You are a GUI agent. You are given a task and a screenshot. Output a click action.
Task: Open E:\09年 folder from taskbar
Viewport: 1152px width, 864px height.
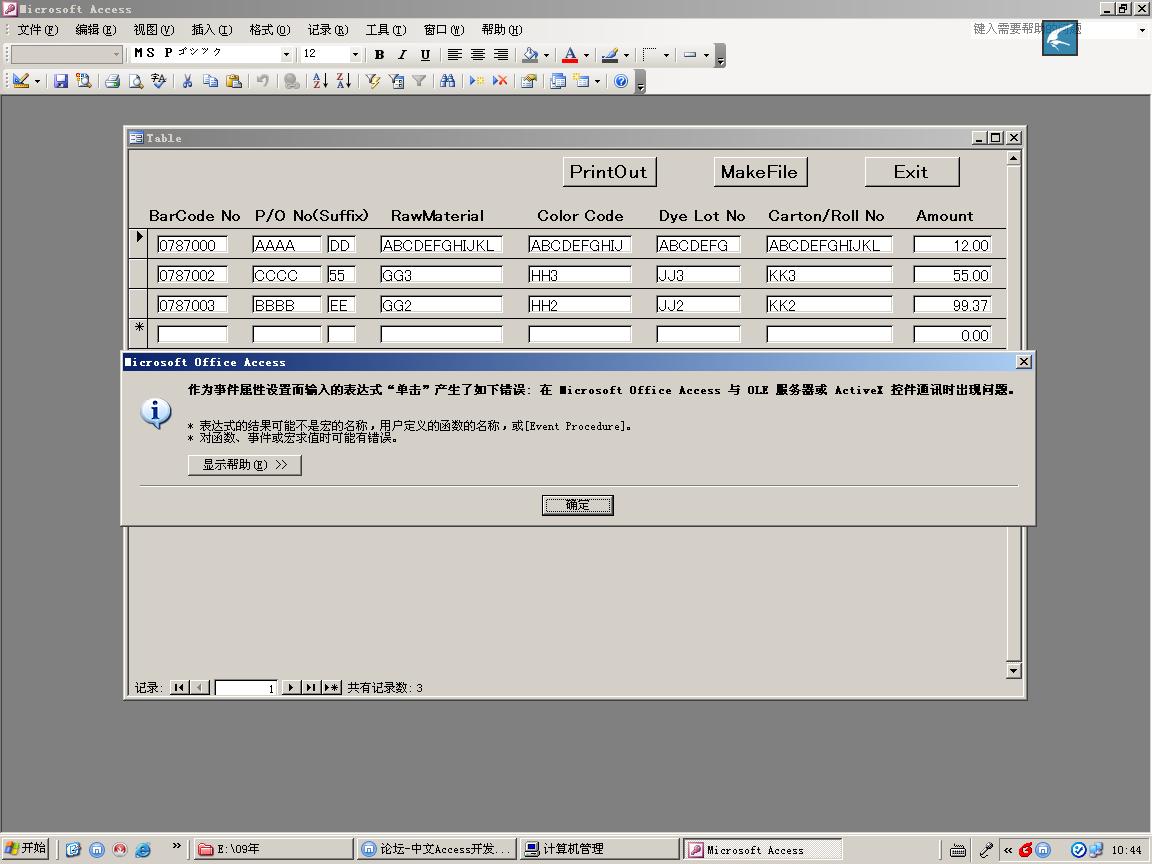[x=274, y=849]
